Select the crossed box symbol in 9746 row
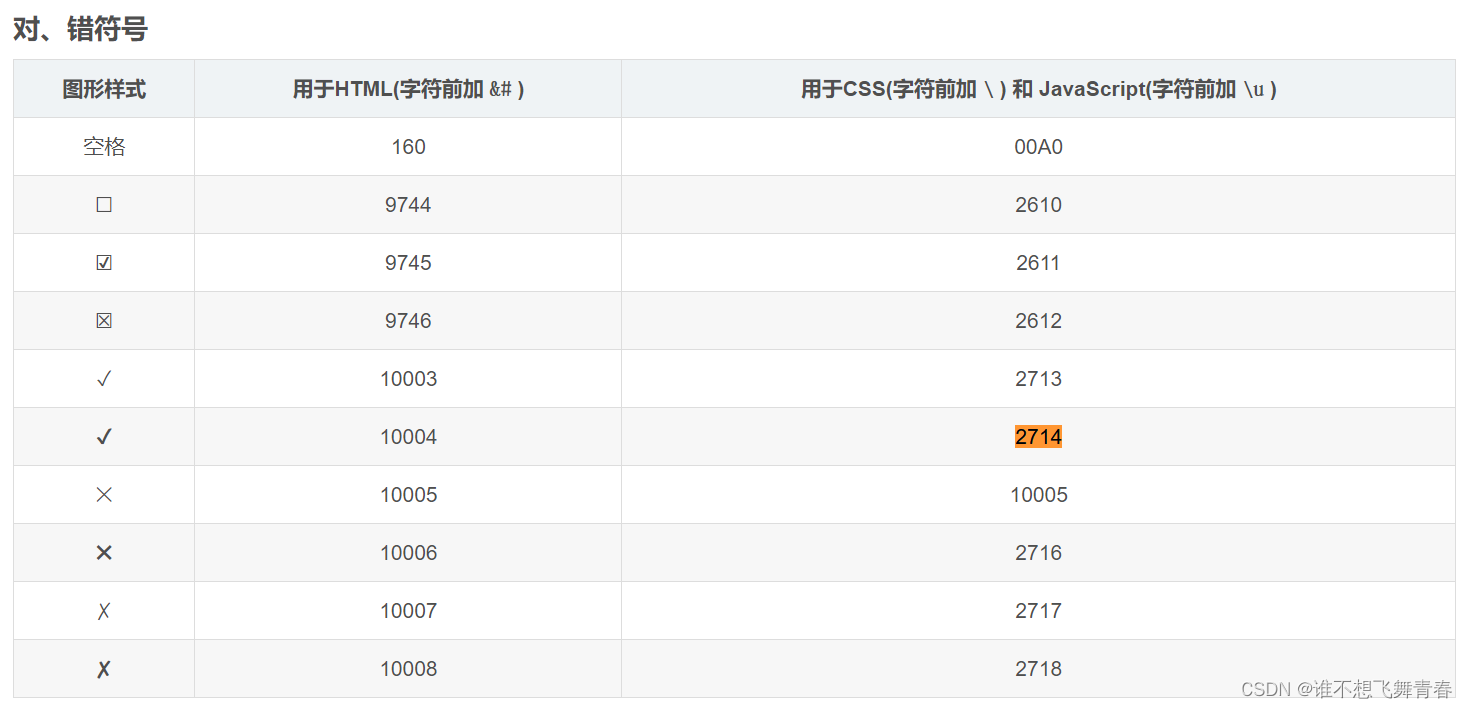Viewport: 1468px width, 708px height. pos(104,321)
